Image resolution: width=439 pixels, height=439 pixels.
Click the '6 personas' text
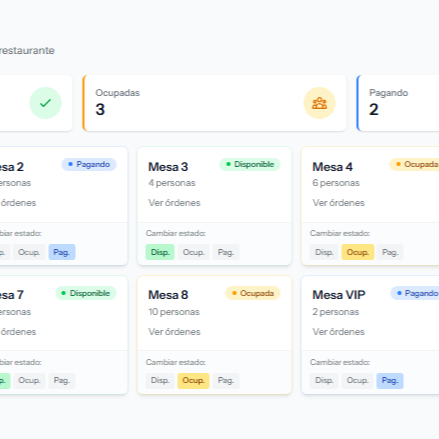click(x=336, y=183)
